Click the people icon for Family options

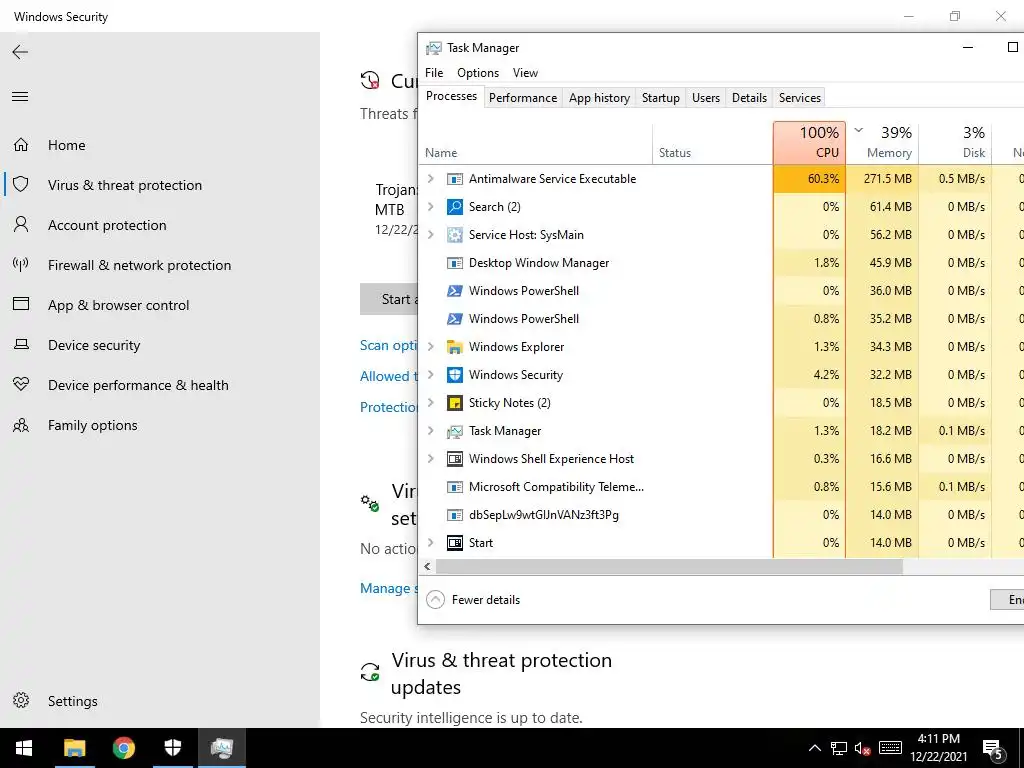tap(21, 425)
